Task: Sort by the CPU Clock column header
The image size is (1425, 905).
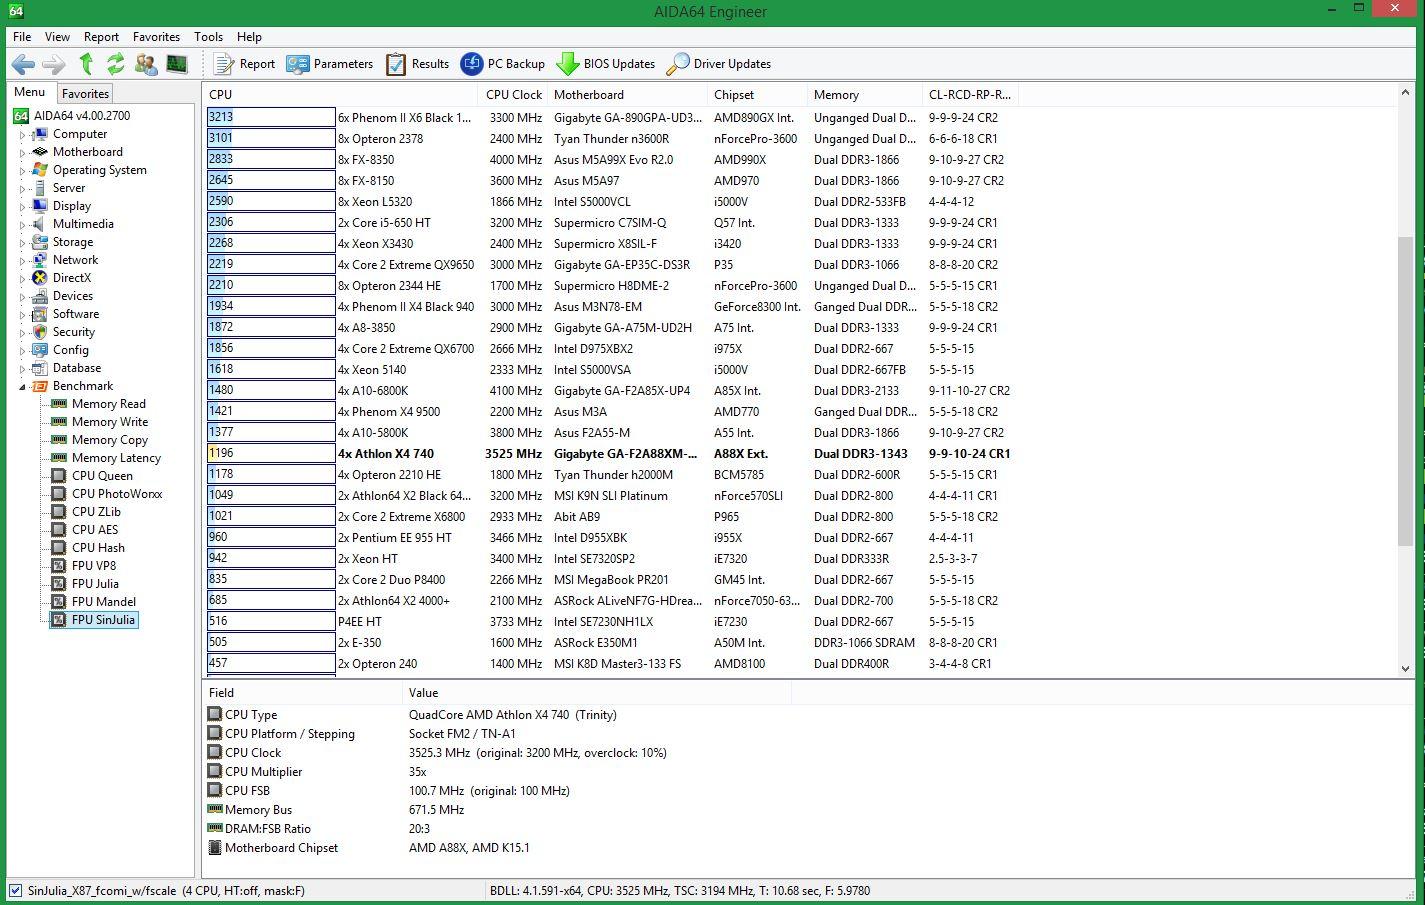Action: 514,95
